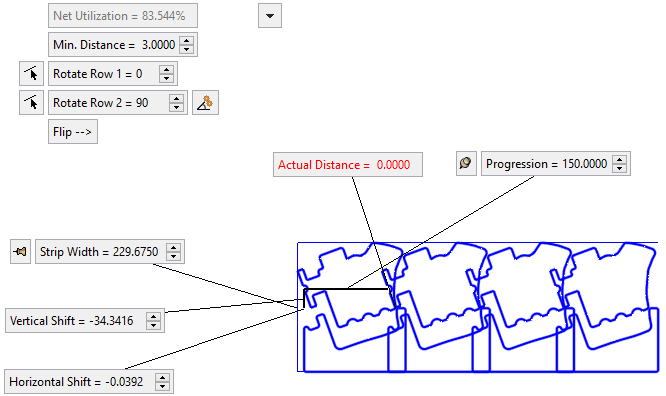Open the dropdown arrow next to Net Utilization

(270, 16)
